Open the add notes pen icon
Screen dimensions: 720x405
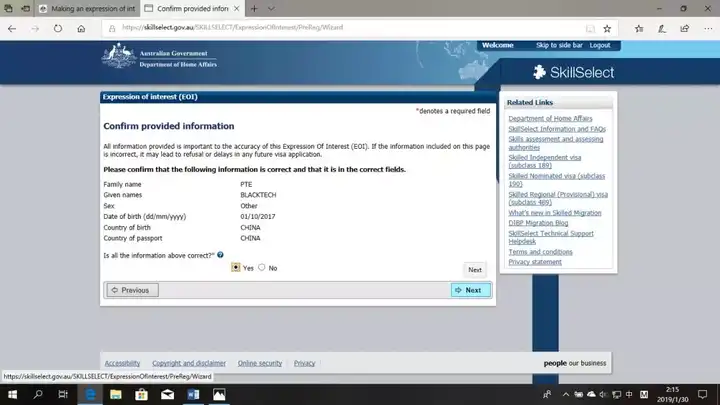point(662,28)
